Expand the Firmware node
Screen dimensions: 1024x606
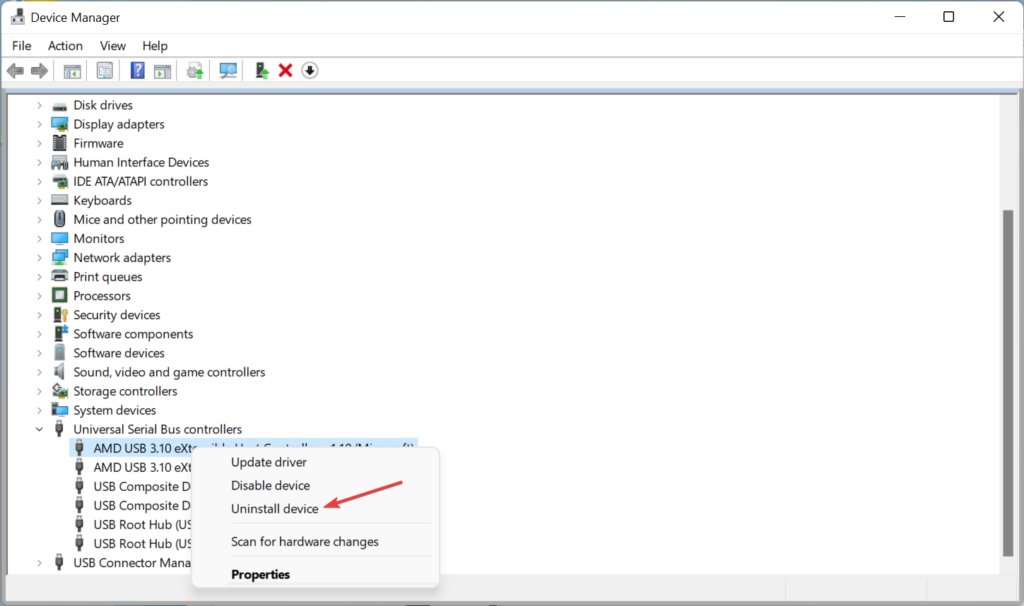39,143
